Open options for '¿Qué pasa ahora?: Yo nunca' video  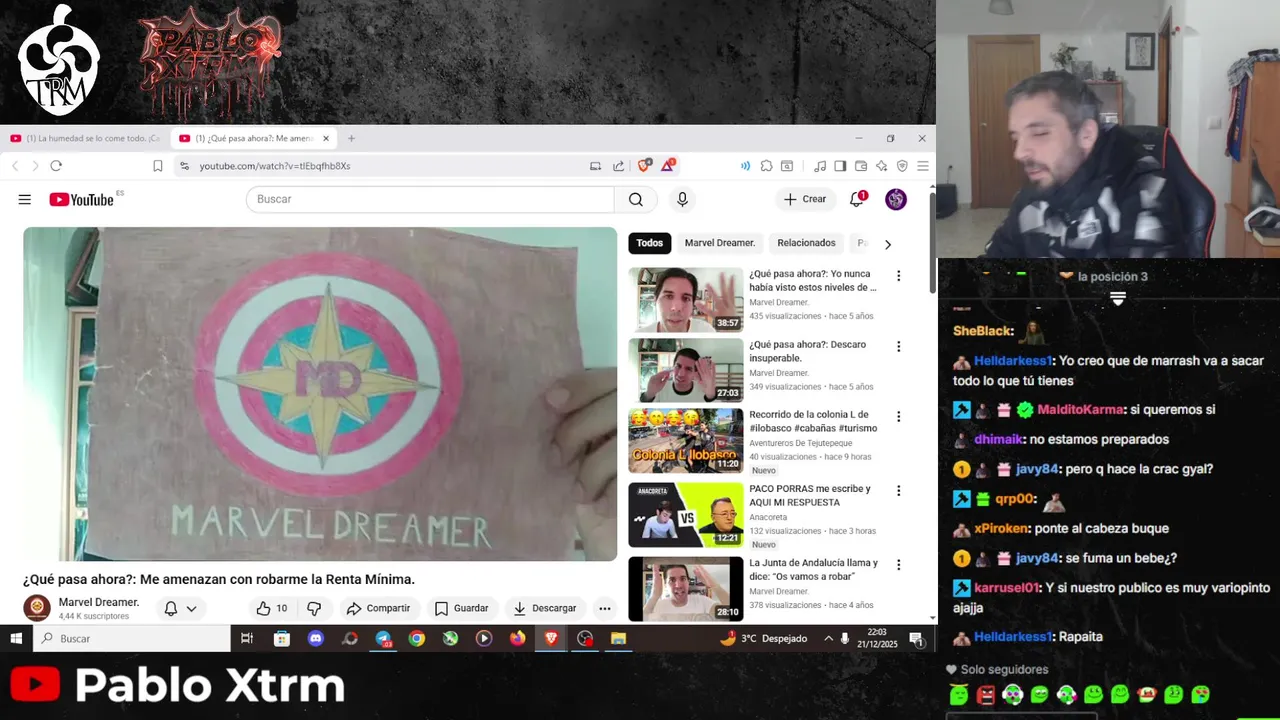(x=898, y=276)
